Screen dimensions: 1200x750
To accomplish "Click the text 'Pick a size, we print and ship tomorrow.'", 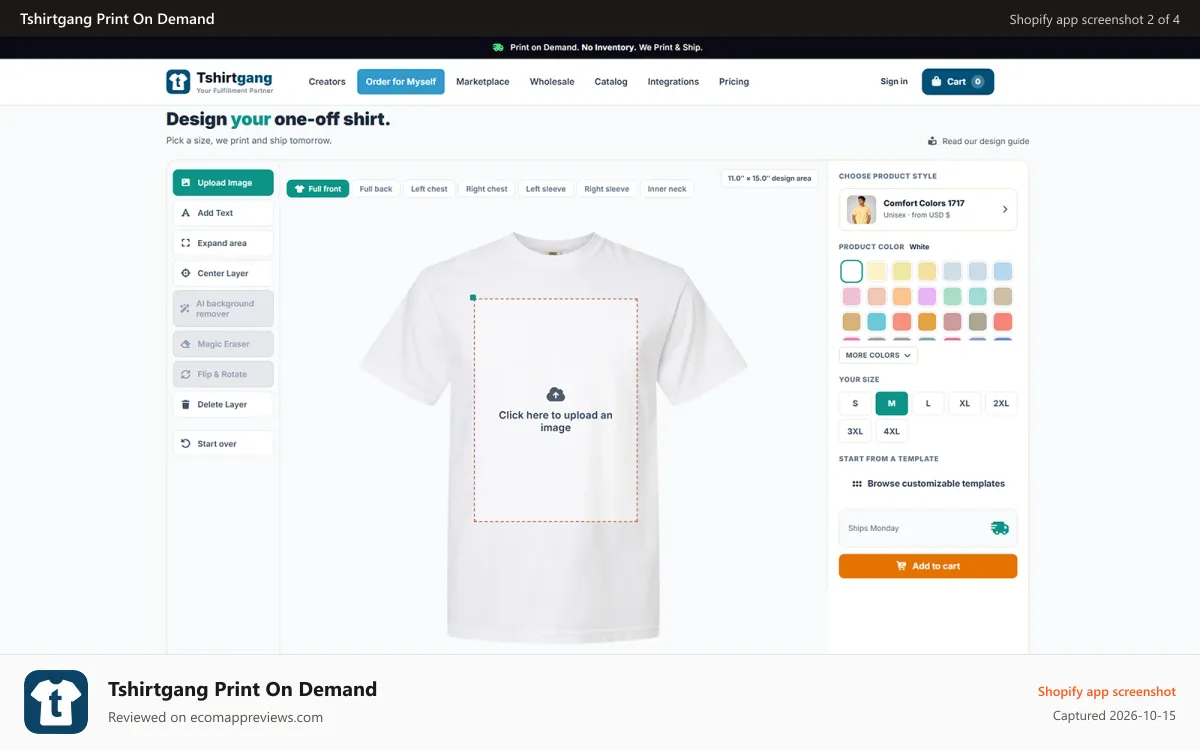I will (x=249, y=141).
